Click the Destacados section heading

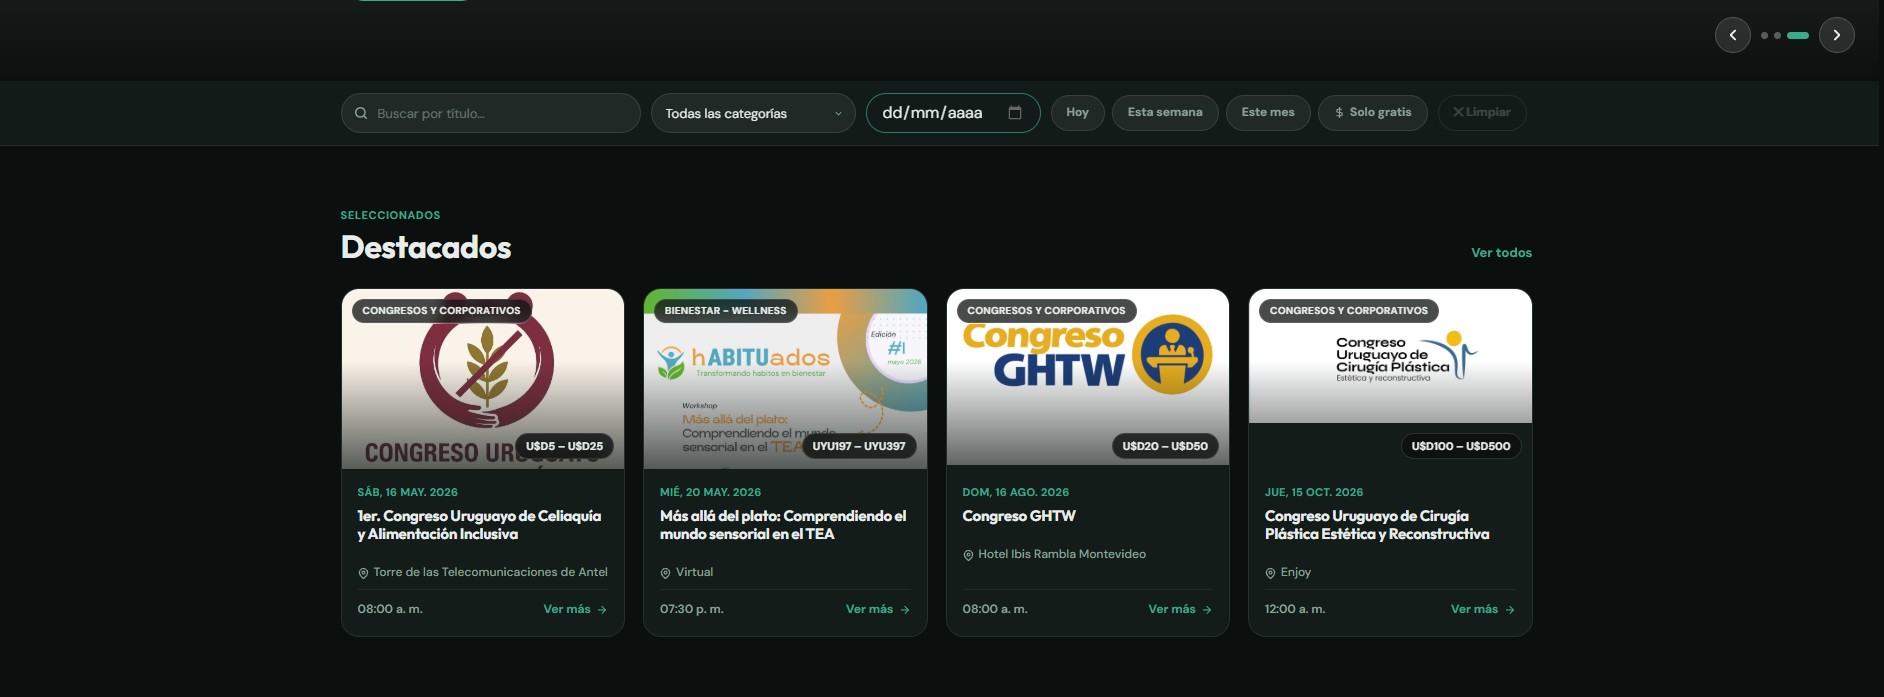tap(426, 247)
